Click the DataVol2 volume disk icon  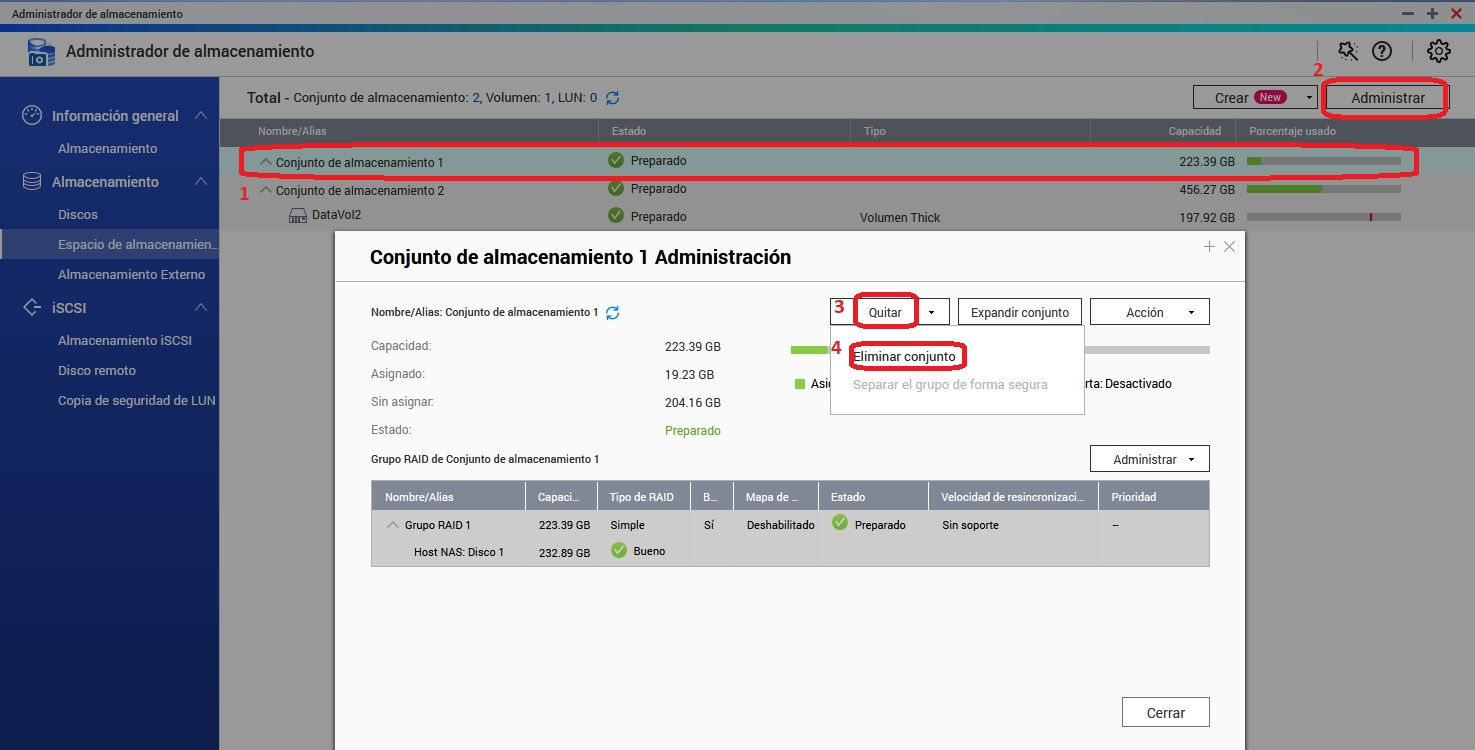coord(297,215)
